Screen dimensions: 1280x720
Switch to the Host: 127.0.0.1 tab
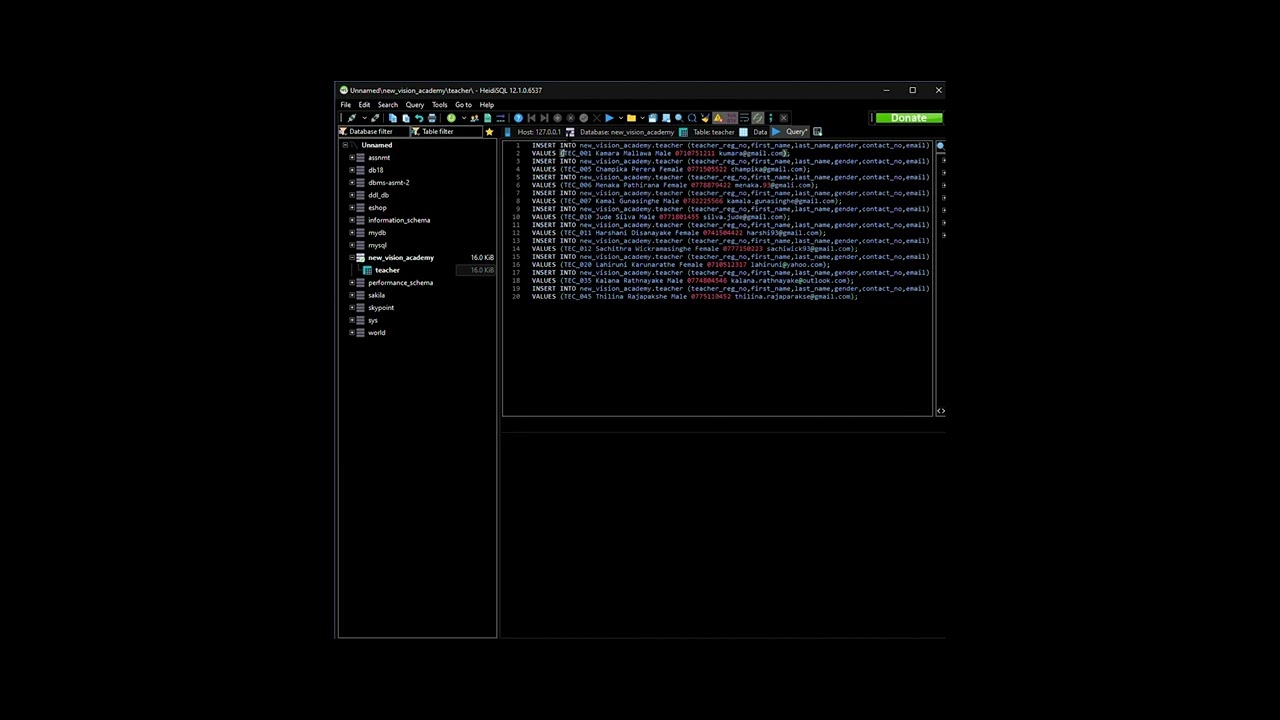tap(533, 132)
